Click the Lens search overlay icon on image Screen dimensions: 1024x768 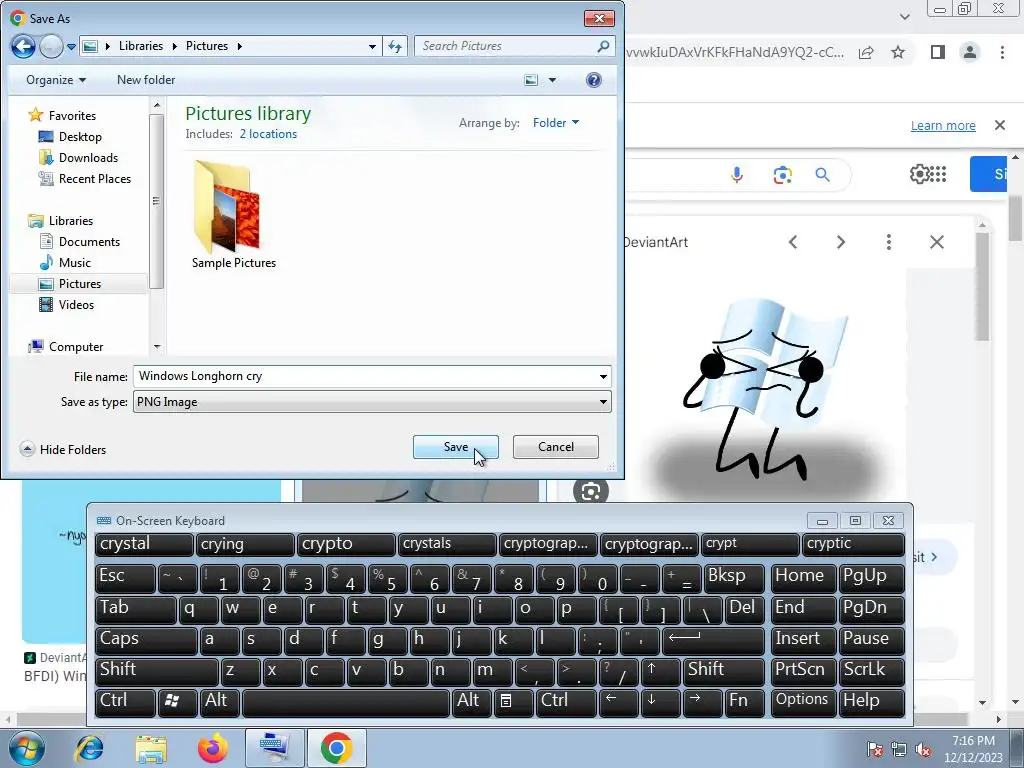[x=590, y=491]
